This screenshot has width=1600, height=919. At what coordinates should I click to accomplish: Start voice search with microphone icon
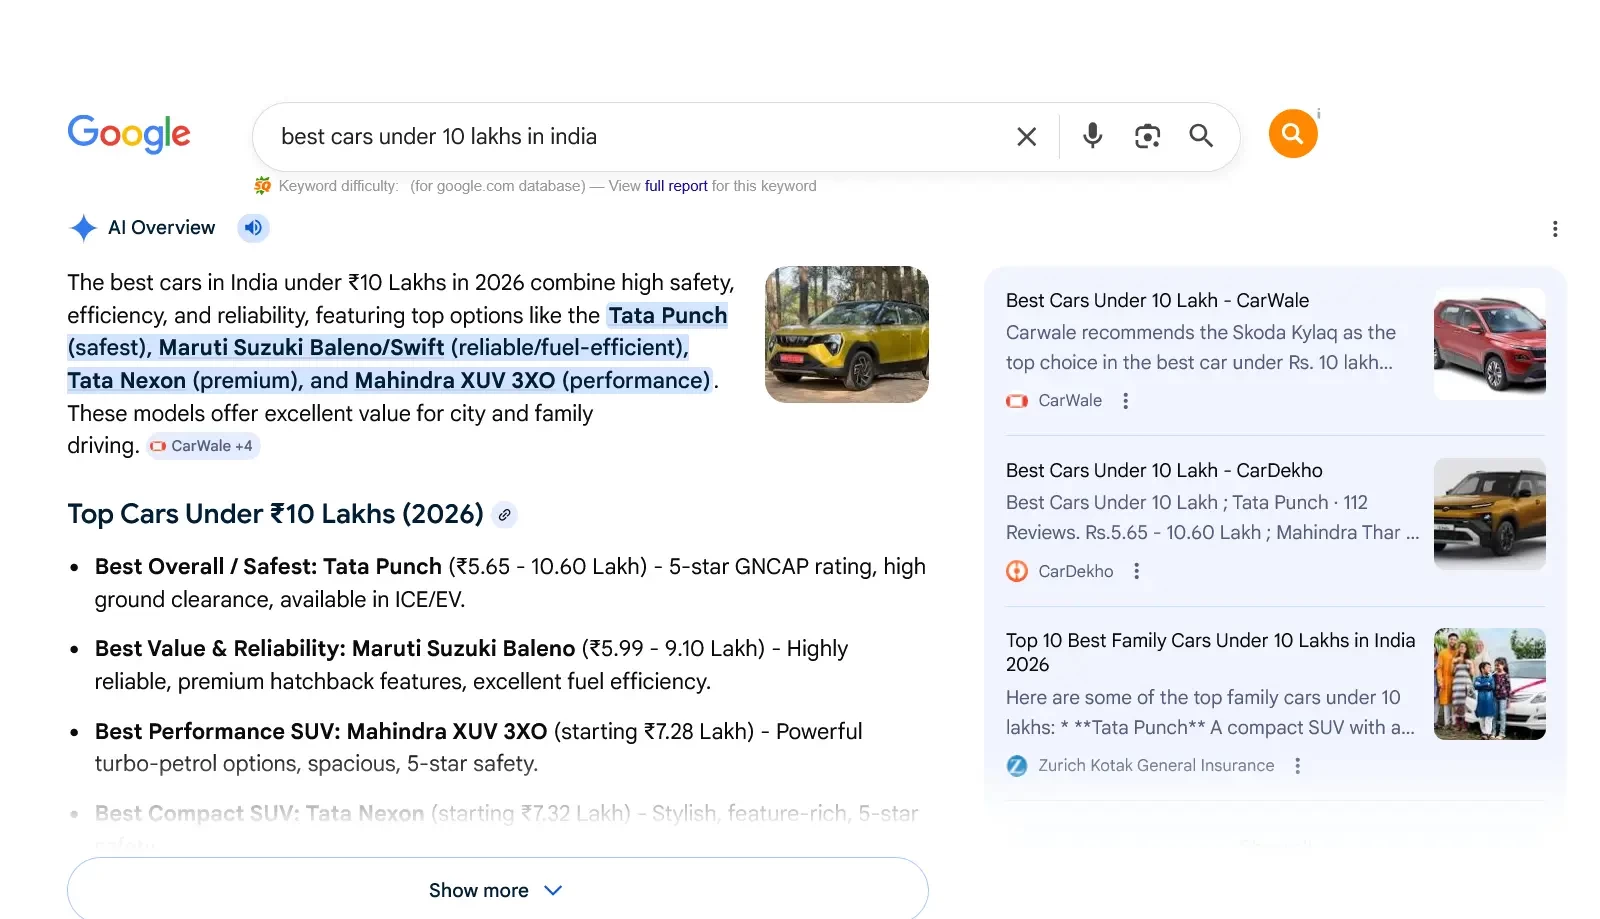pos(1092,136)
